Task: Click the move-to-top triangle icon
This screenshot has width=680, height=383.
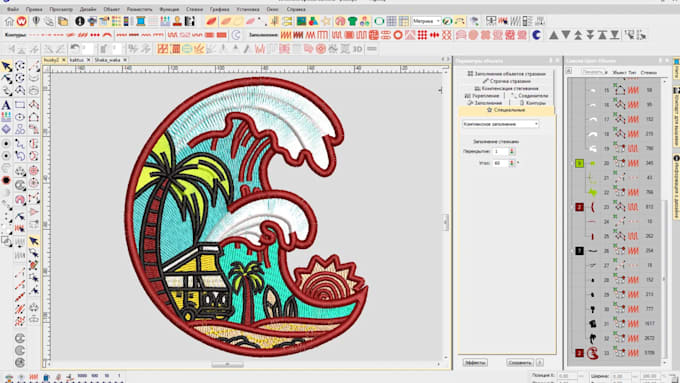Action: click(602, 35)
